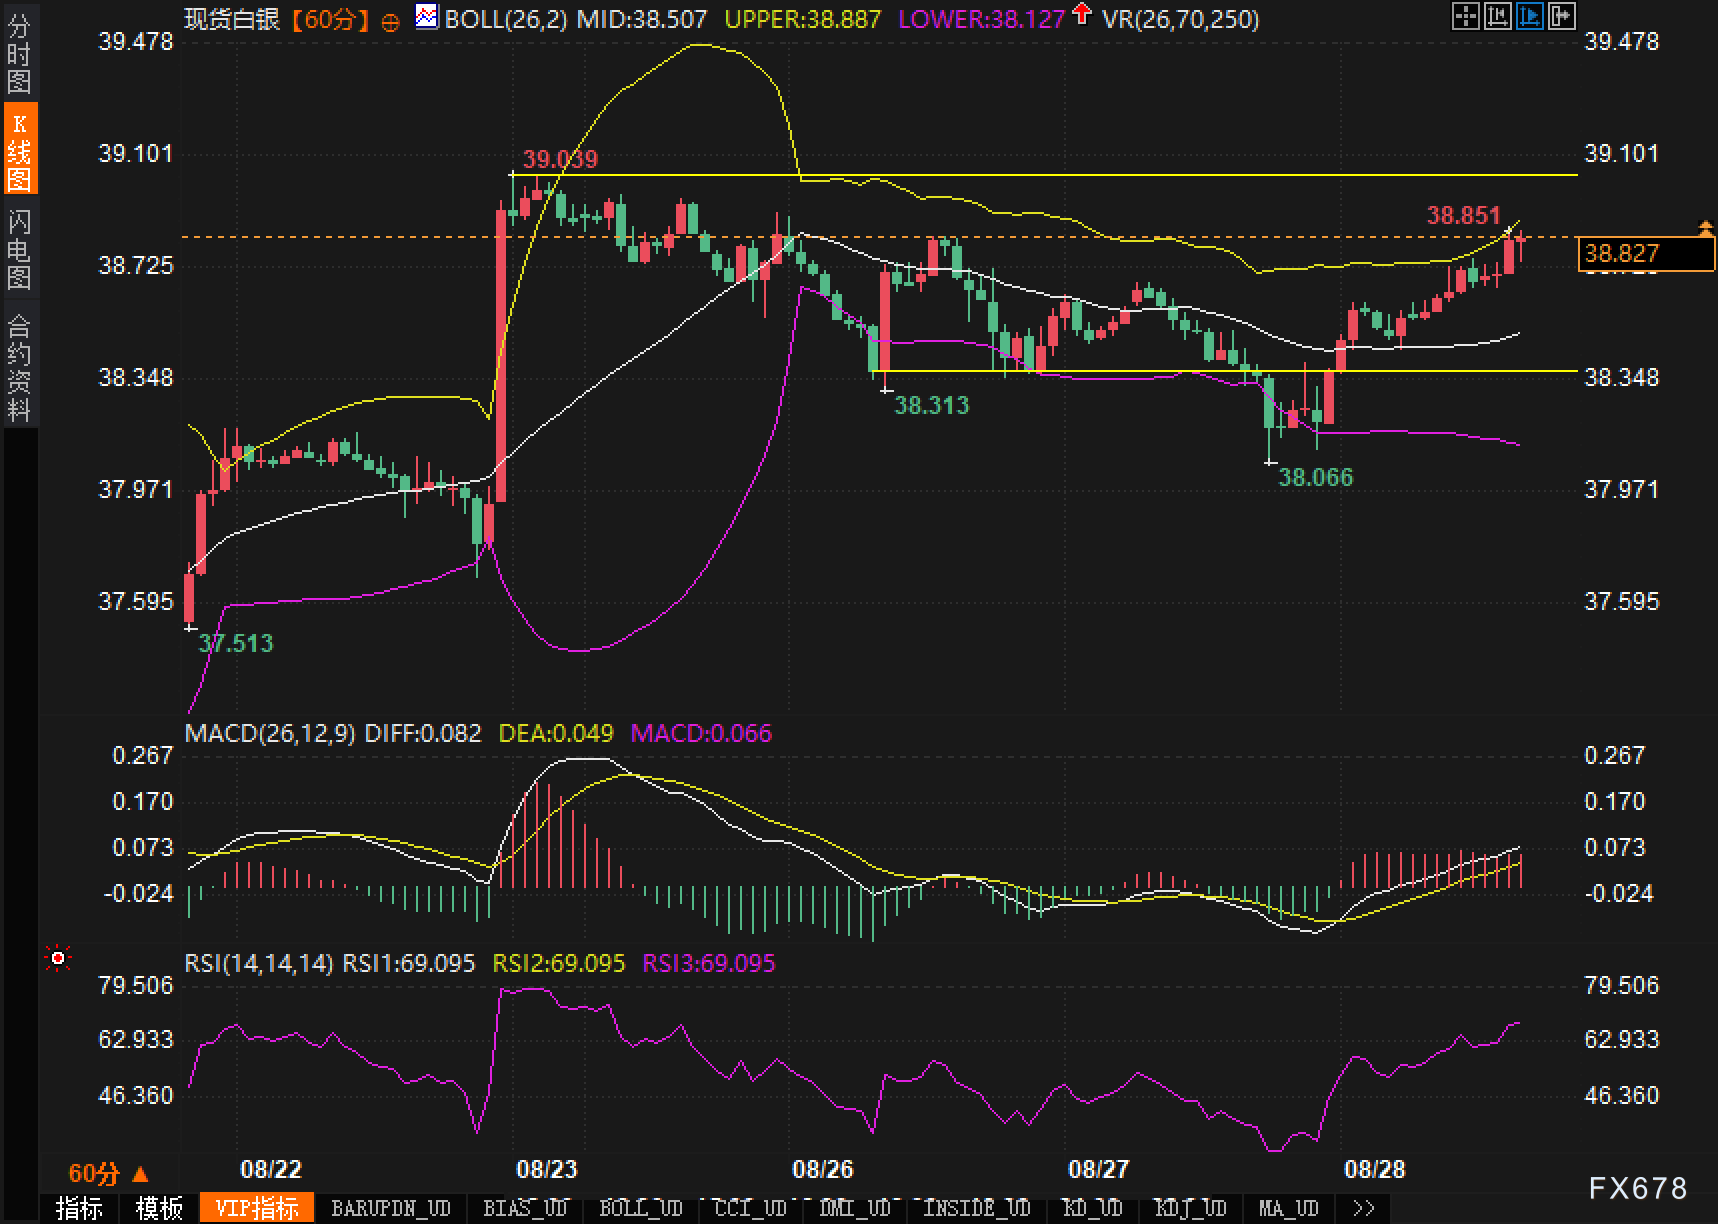Click the 指标 button in bottom bar
Screen dimensions: 1718x1224
79,1208
